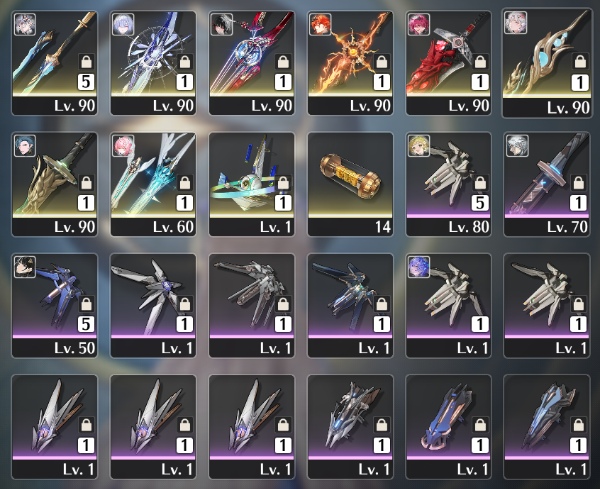Select the golden leaf broadsword at Lv. 90
This screenshot has width=600, height=489.
click(x=54, y=184)
